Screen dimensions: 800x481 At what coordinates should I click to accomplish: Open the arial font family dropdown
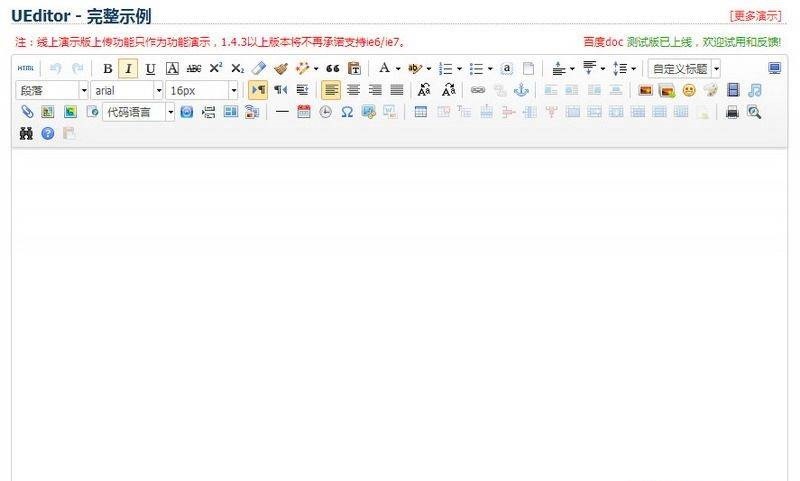coord(158,91)
